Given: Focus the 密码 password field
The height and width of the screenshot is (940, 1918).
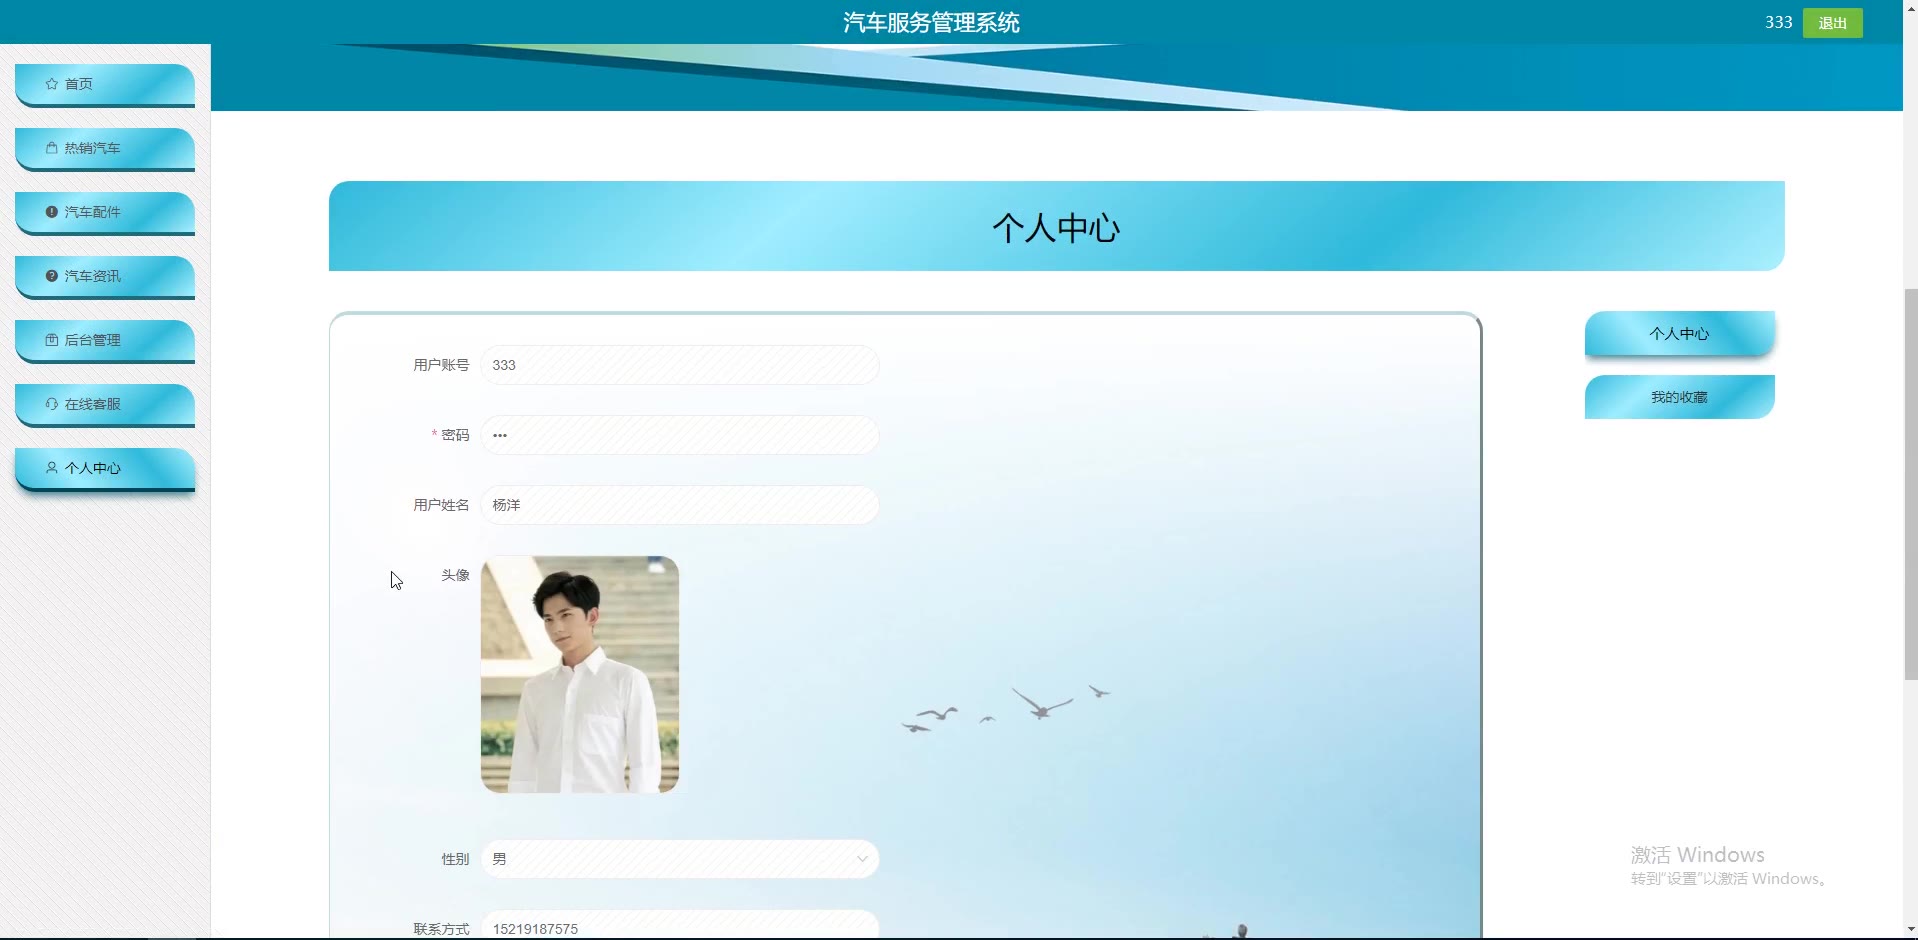Looking at the screenshot, I should (x=680, y=435).
